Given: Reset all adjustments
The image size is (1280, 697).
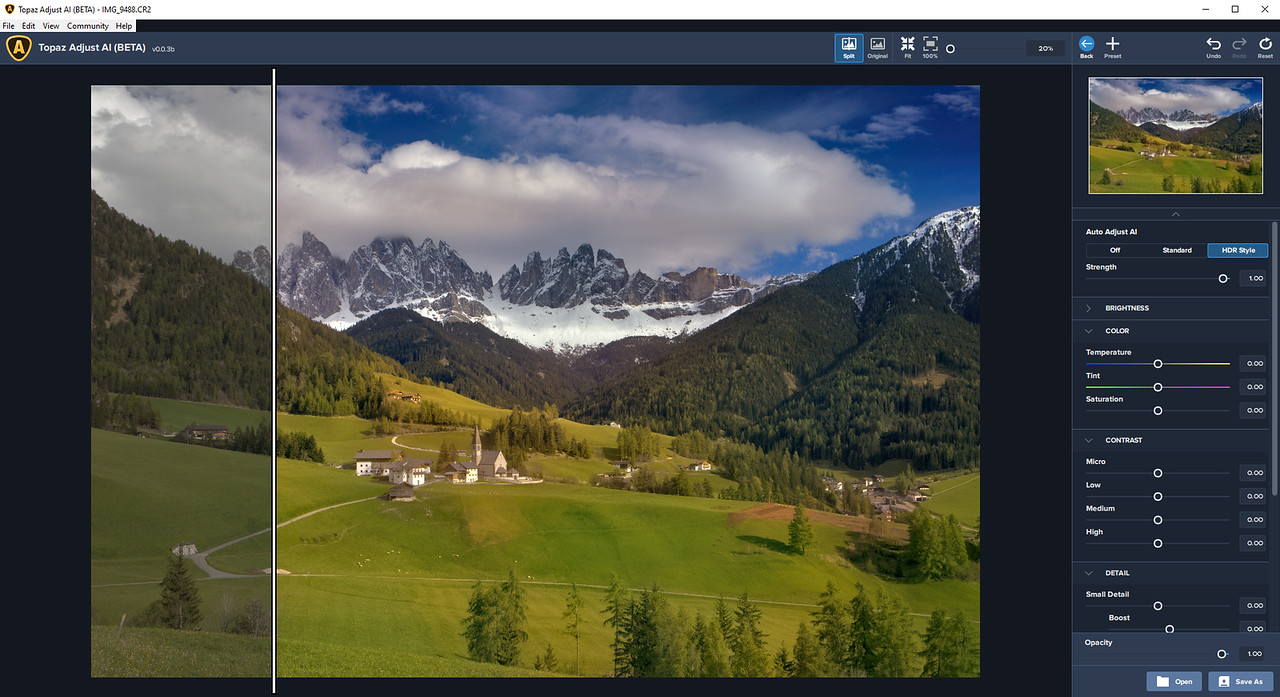Looking at the screenshot, I should pyautogui.click(x=1265, y=47).
